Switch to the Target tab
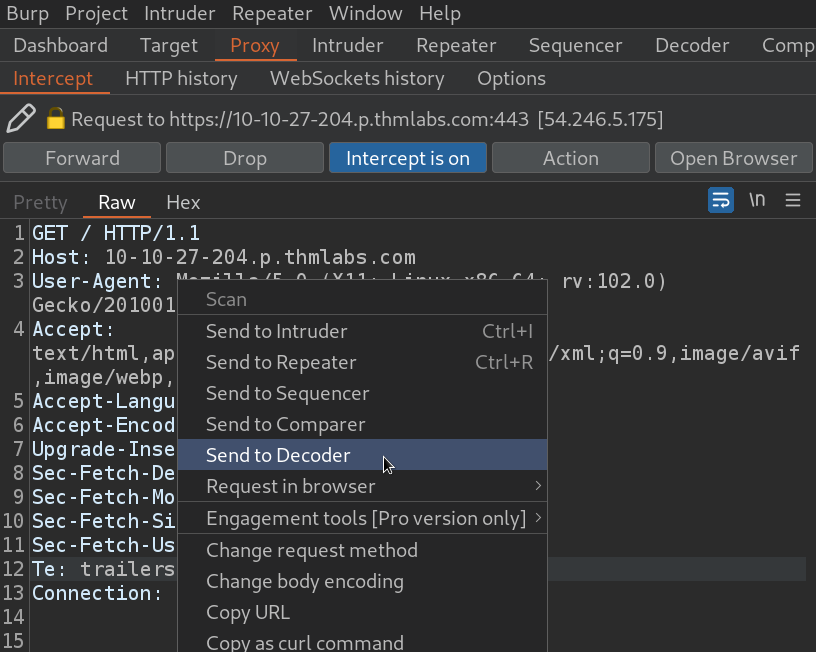816x652 pixels. (x=169, y=46)
